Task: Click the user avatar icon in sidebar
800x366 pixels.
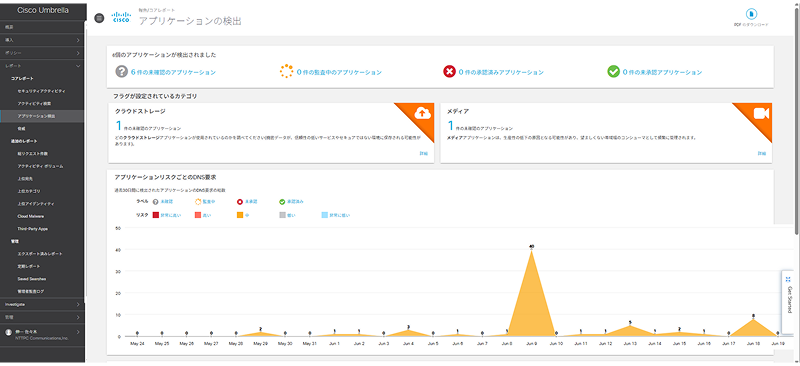Action: [8, 332]
